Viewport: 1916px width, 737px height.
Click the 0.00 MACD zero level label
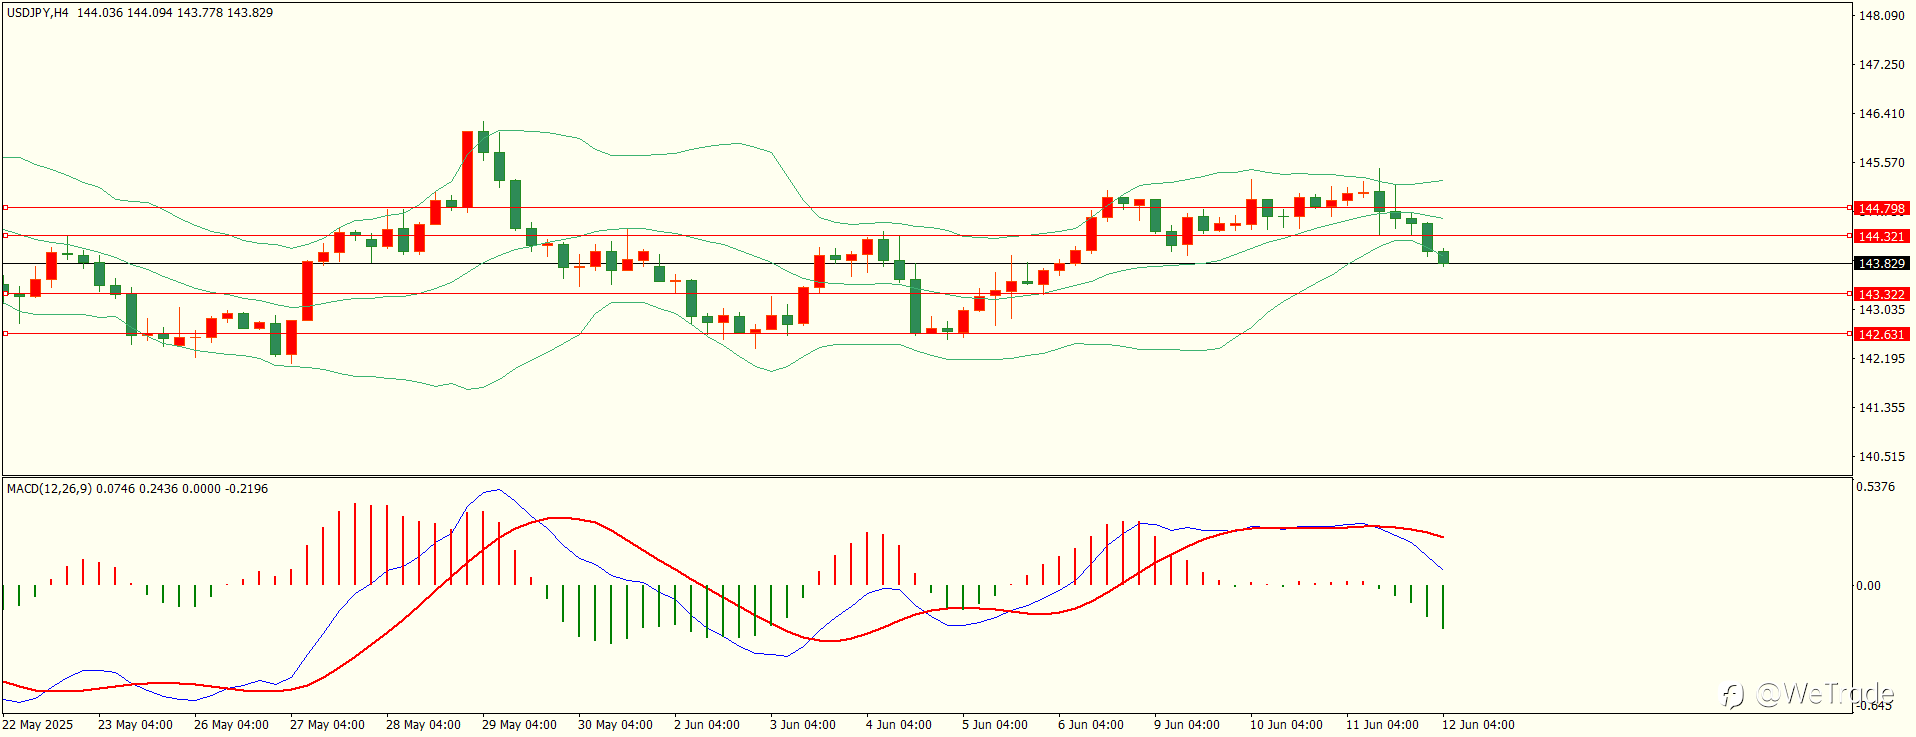(1868, 586)
